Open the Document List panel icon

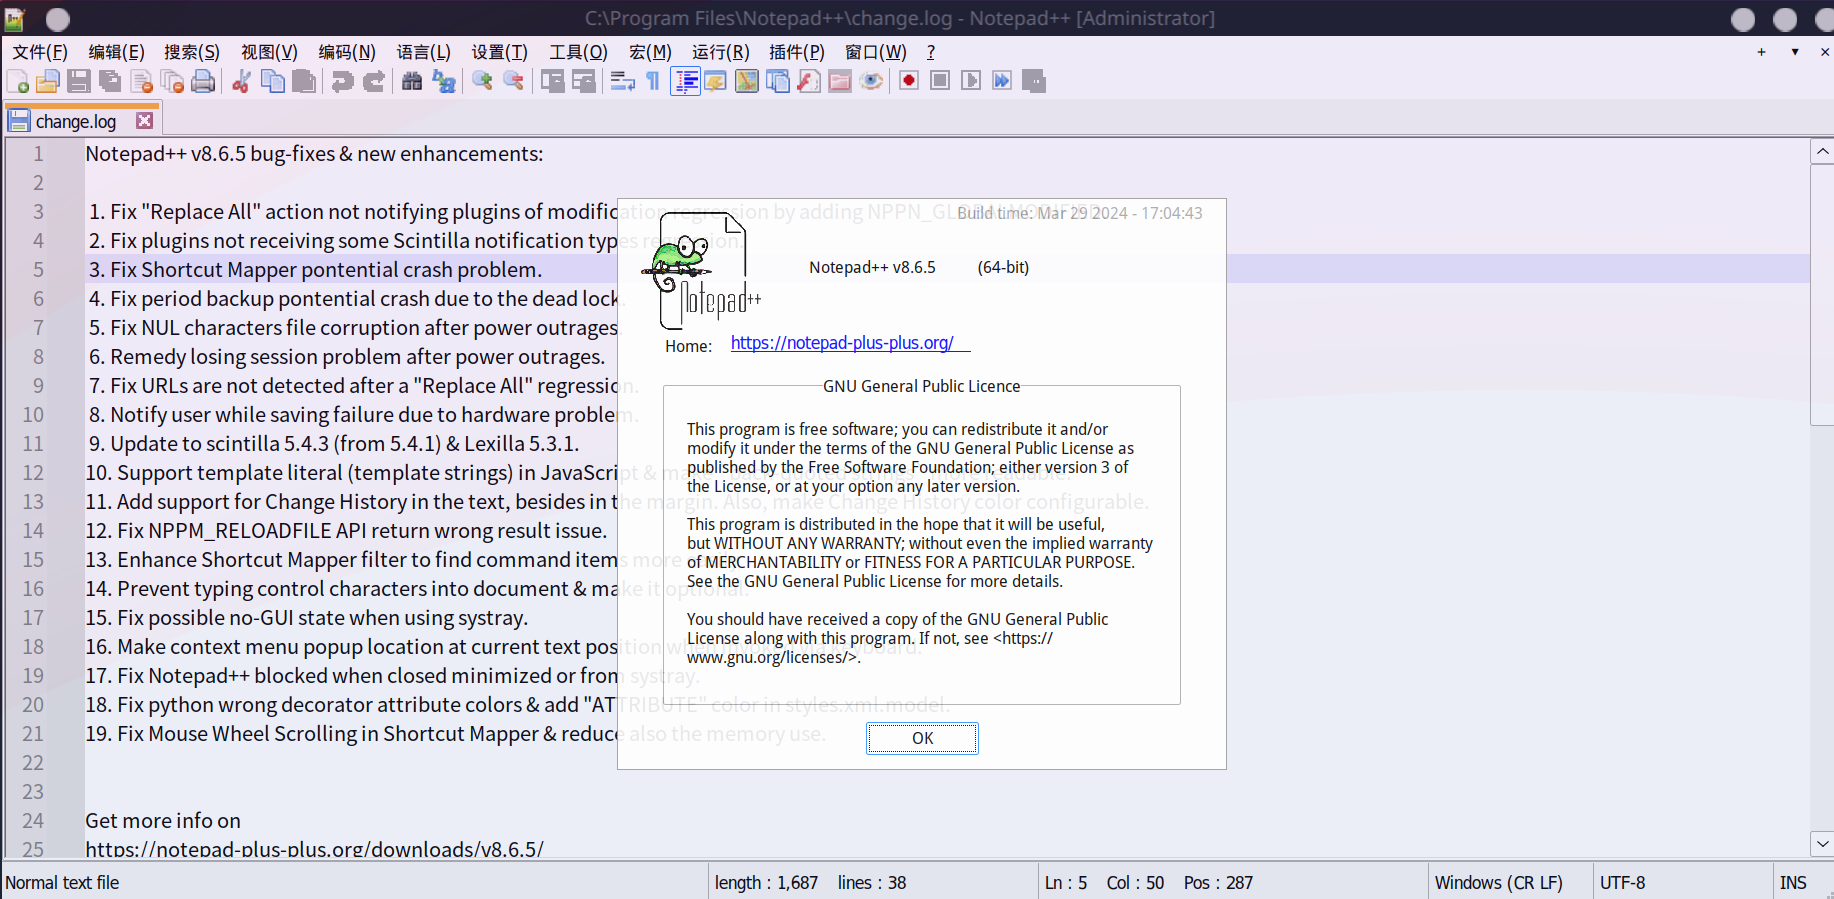778,81
